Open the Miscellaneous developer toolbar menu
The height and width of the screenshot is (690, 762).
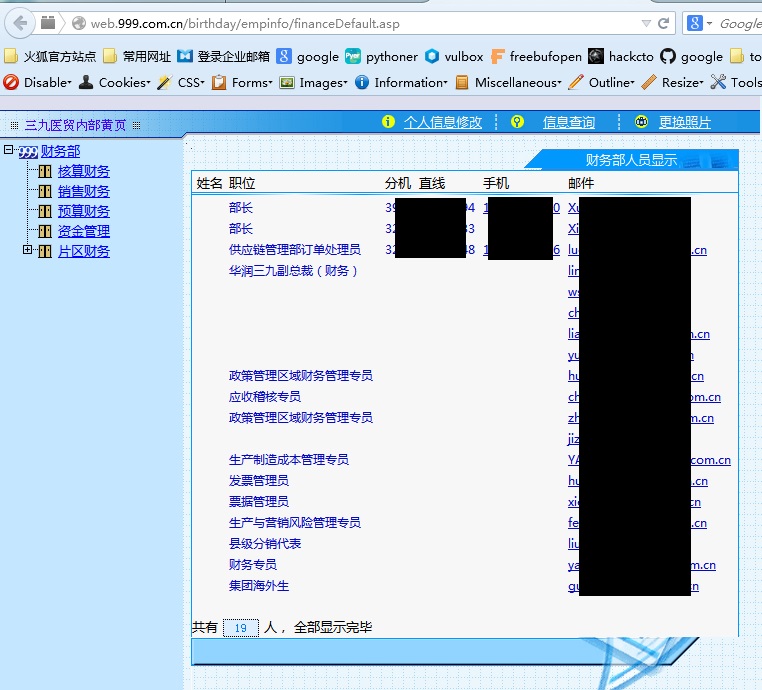tap(508, 83)
